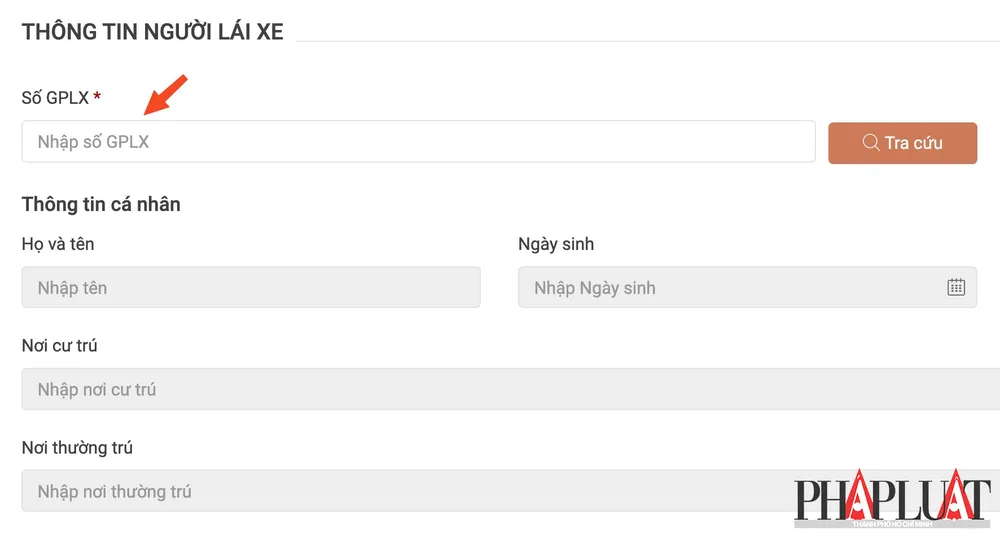Screen dimensions: 1000x536
Task: Click the red asterisk required marker
Action: (x=97, y=97)
